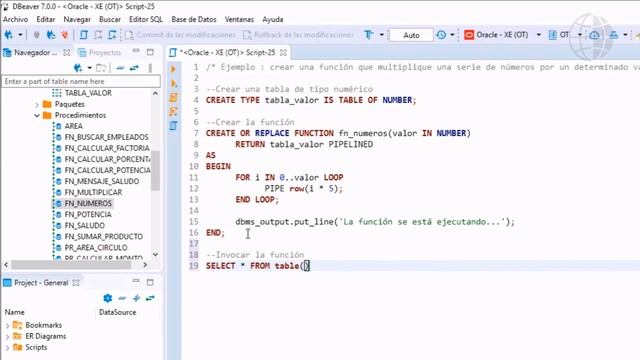
Task: Switch to the Proyectos tab
Action: (100, 52)
